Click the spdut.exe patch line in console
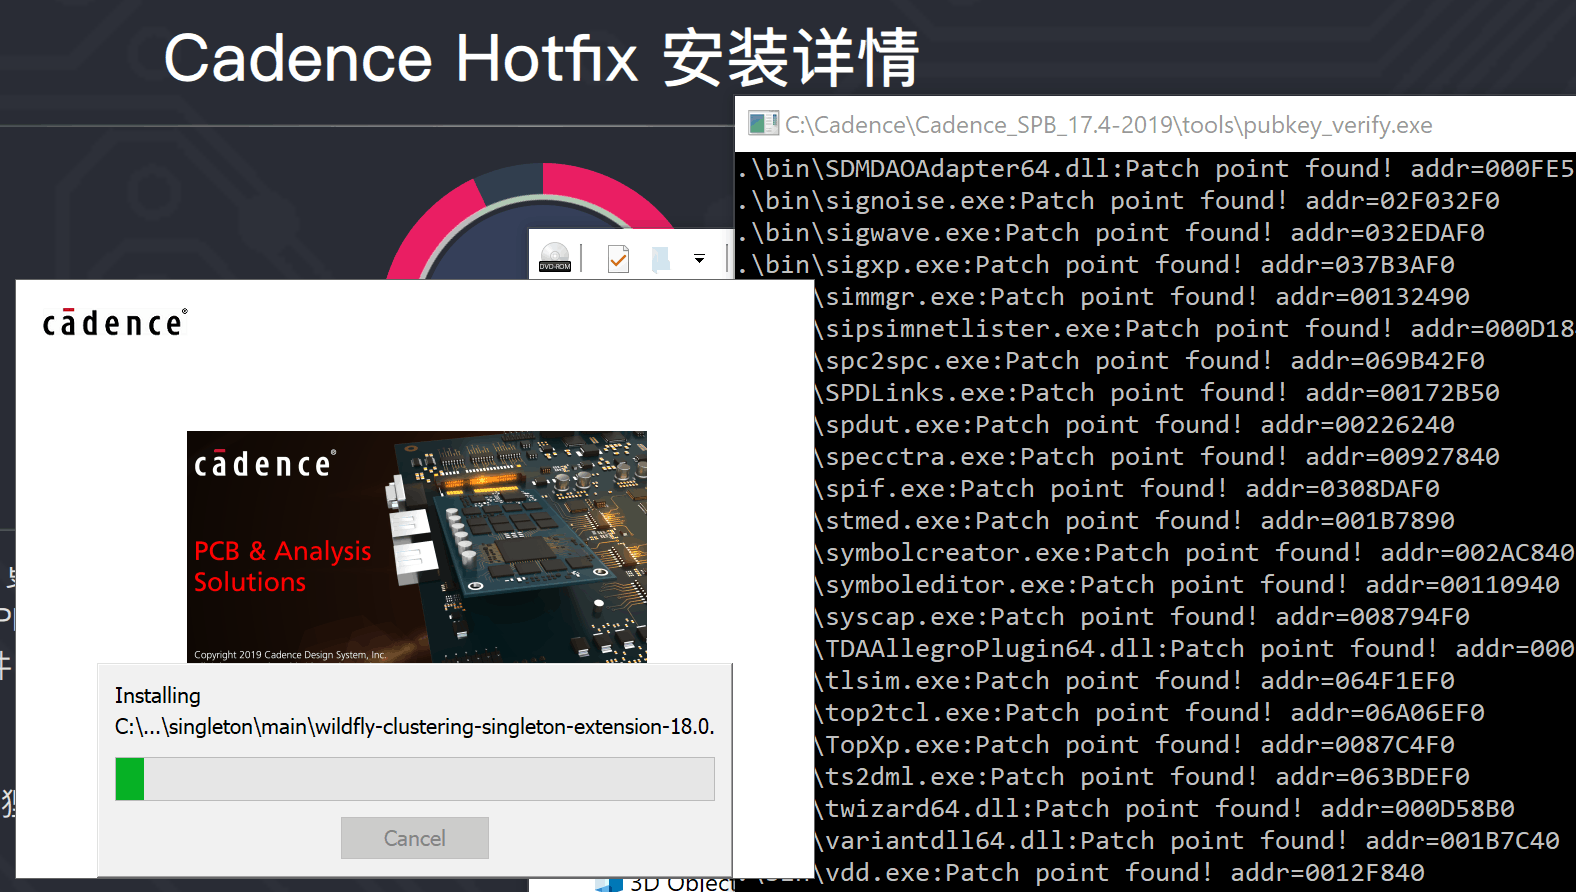Screen dimensions: 1576x892 pyautogui.click(x=1135, y=424)
